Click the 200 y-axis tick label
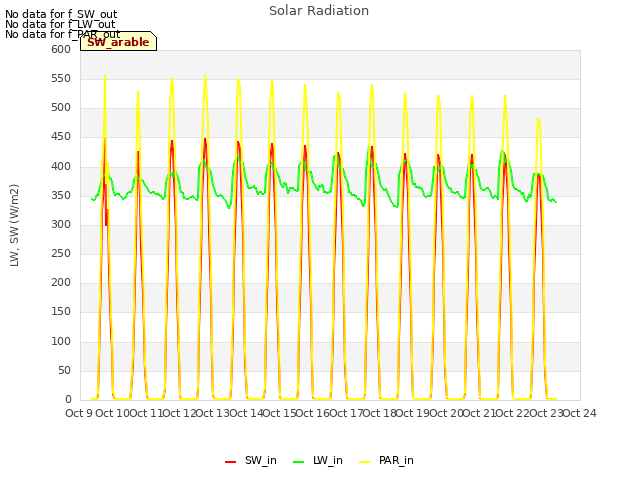This screenshot has height=480, width=640. click(x=61, y=282)
